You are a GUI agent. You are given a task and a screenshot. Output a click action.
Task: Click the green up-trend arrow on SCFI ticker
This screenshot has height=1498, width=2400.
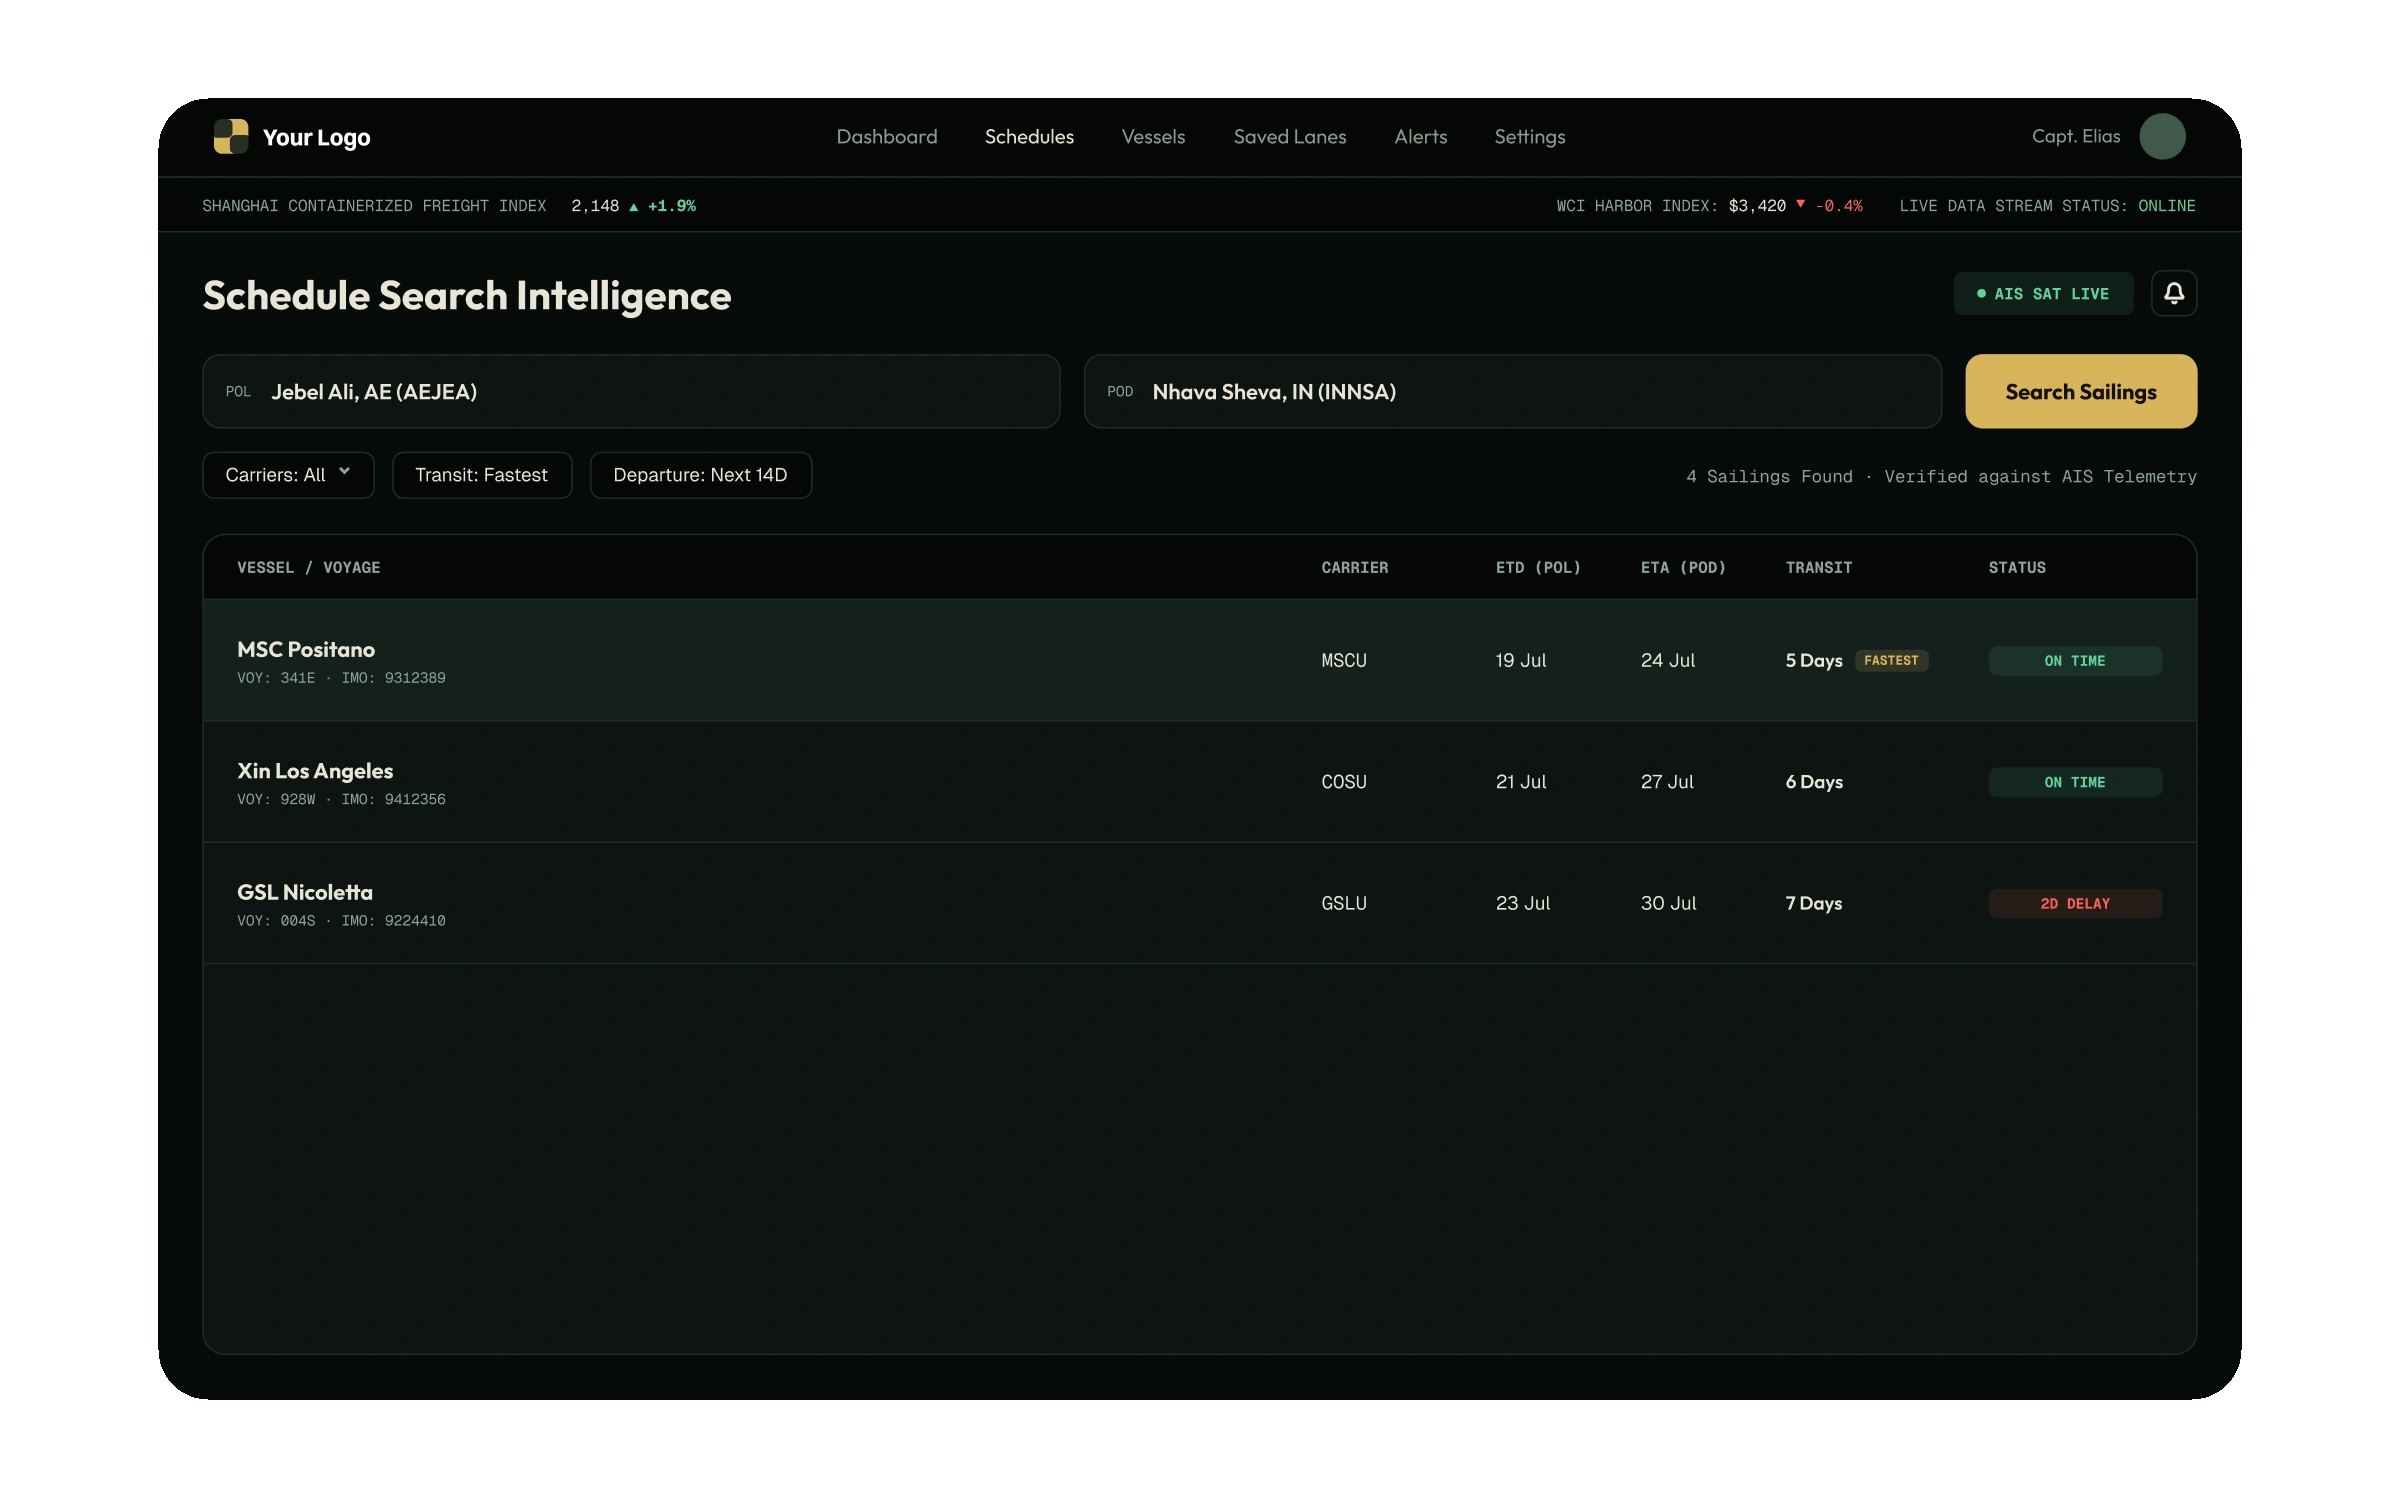(x=633, y=207)
